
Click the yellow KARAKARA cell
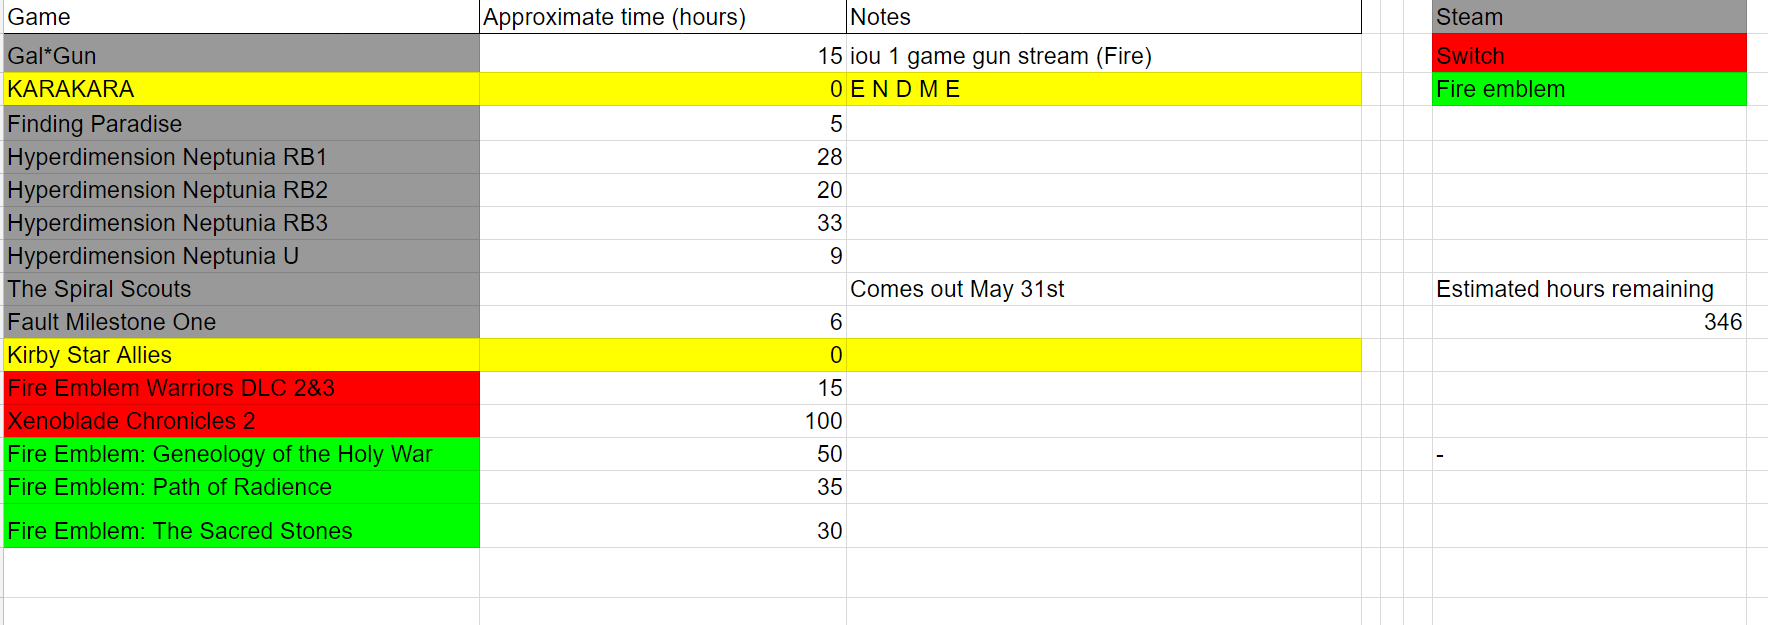tap(241, 89)
